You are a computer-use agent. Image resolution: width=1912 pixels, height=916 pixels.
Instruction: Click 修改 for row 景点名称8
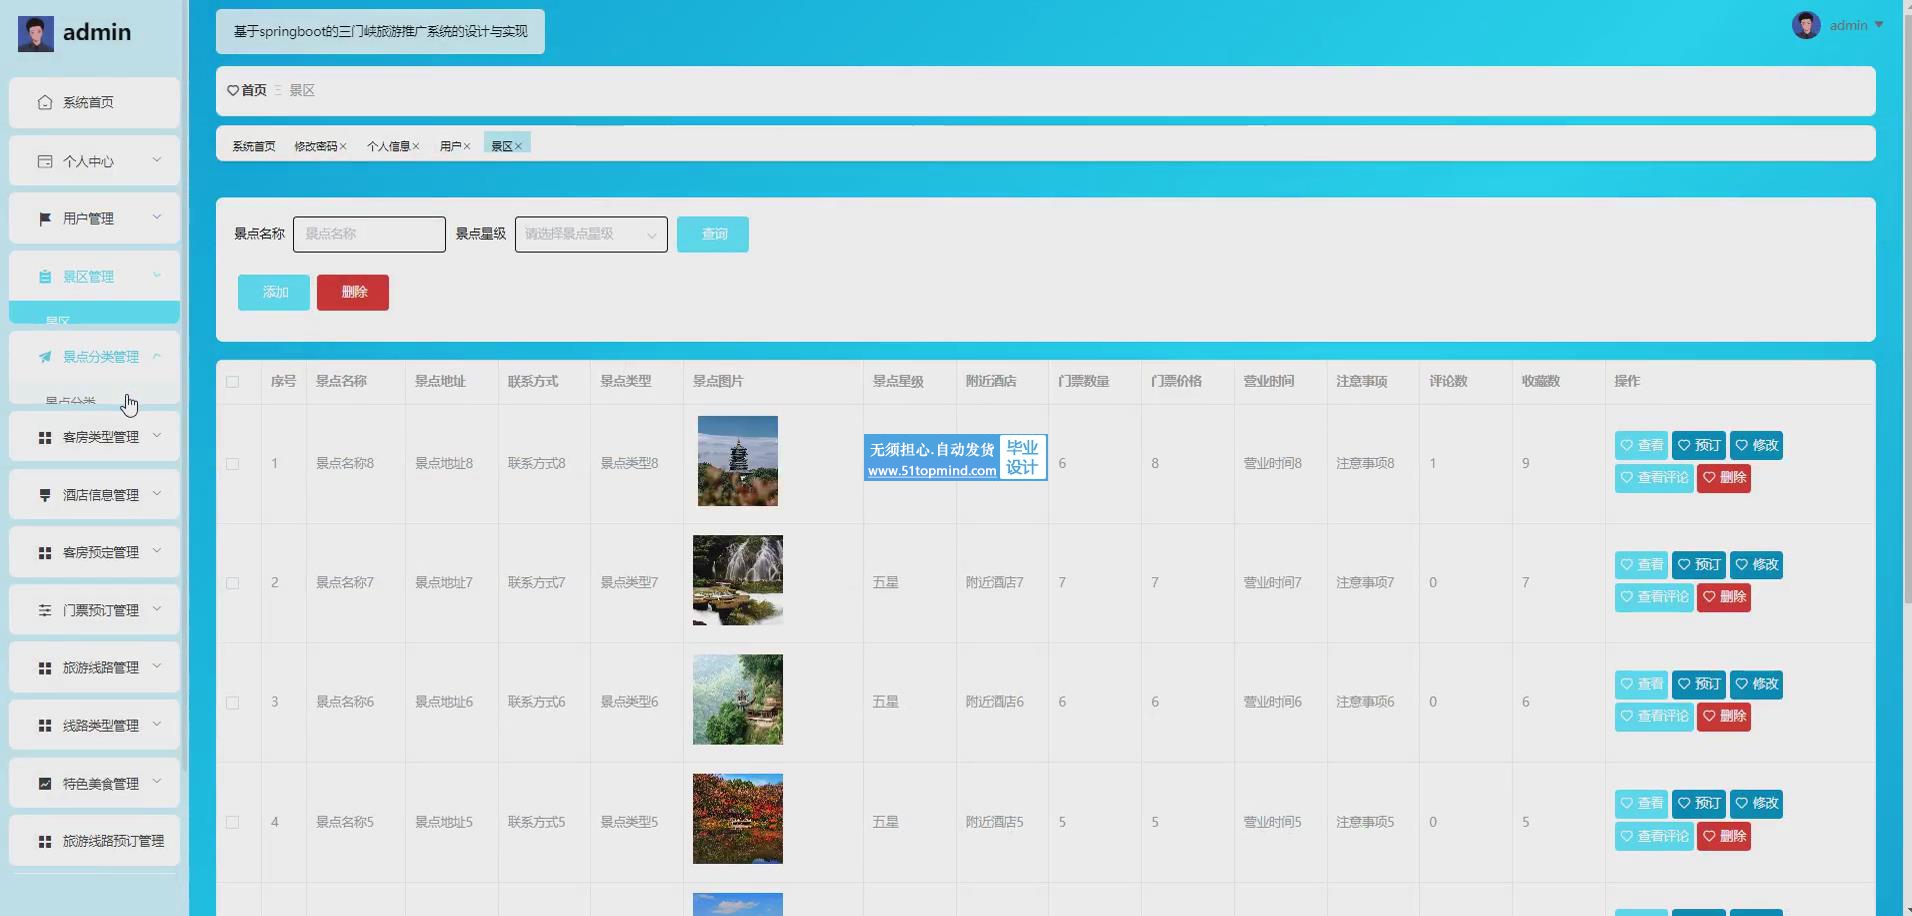pos(1757,446)
